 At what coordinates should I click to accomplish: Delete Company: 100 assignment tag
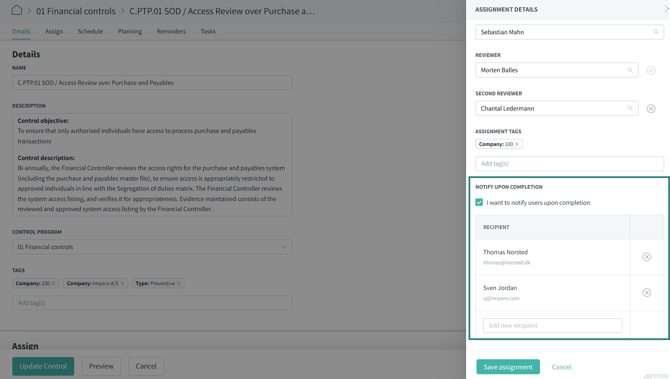(x=517, y=144)
